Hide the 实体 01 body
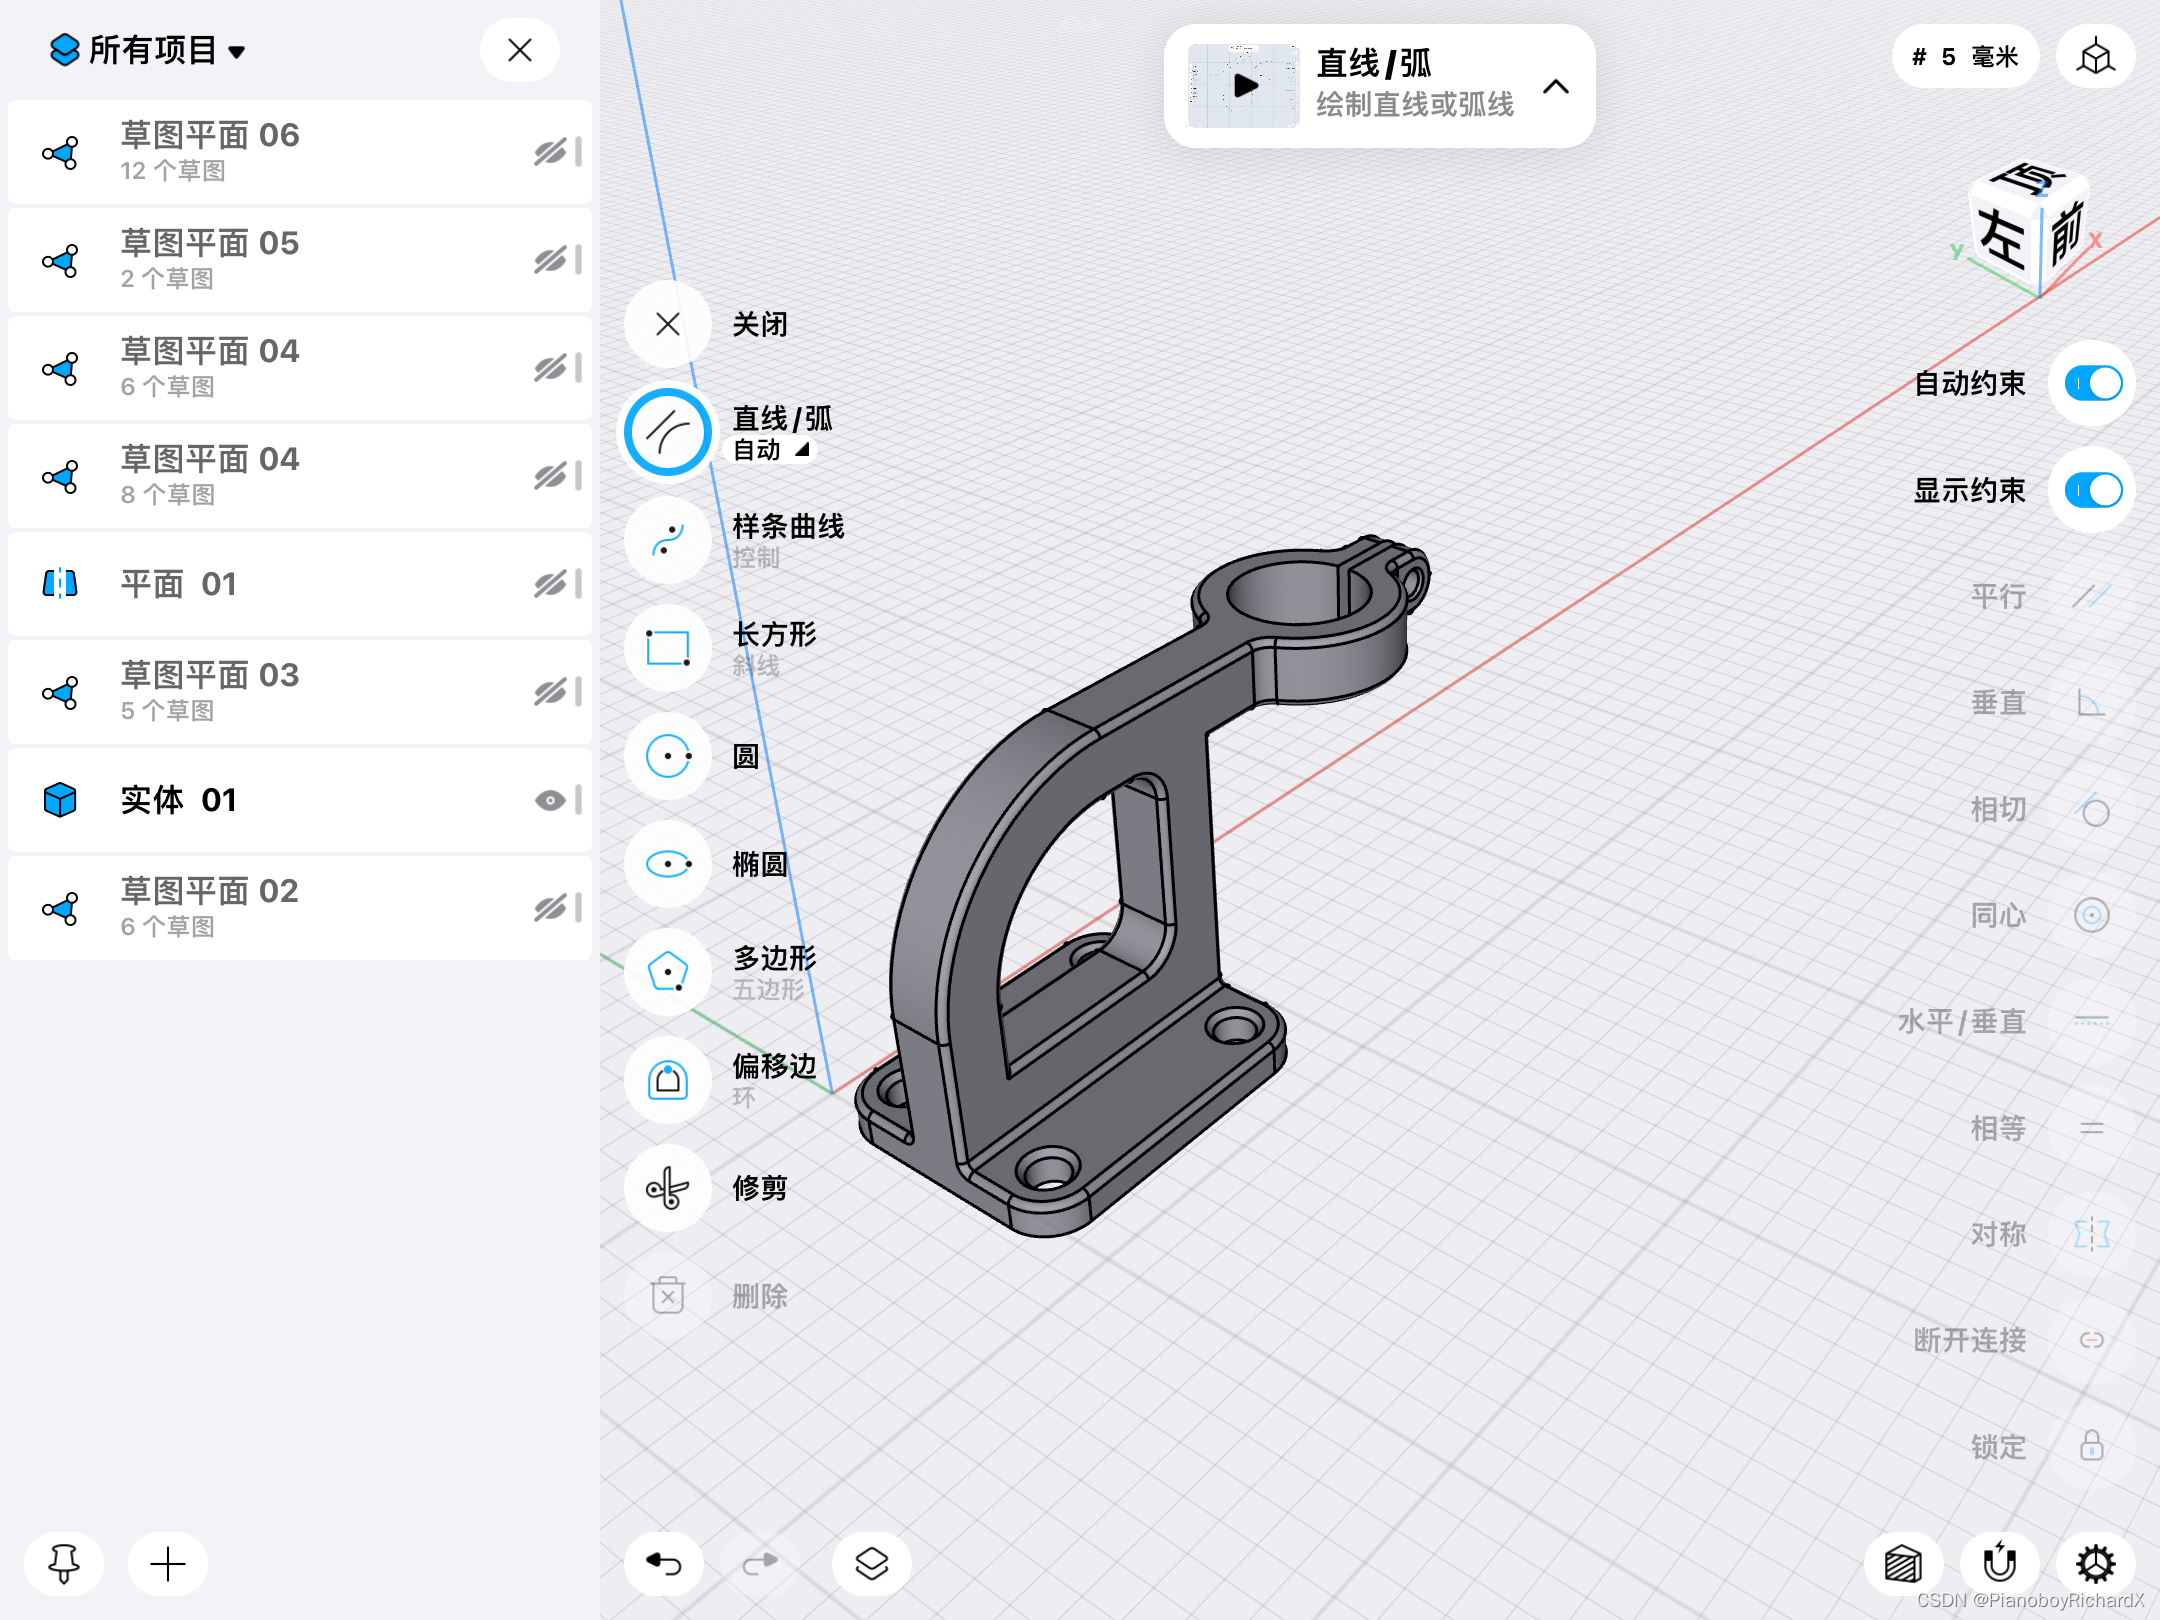Viewport: 2160px width, 1620px height. [549, 800]
